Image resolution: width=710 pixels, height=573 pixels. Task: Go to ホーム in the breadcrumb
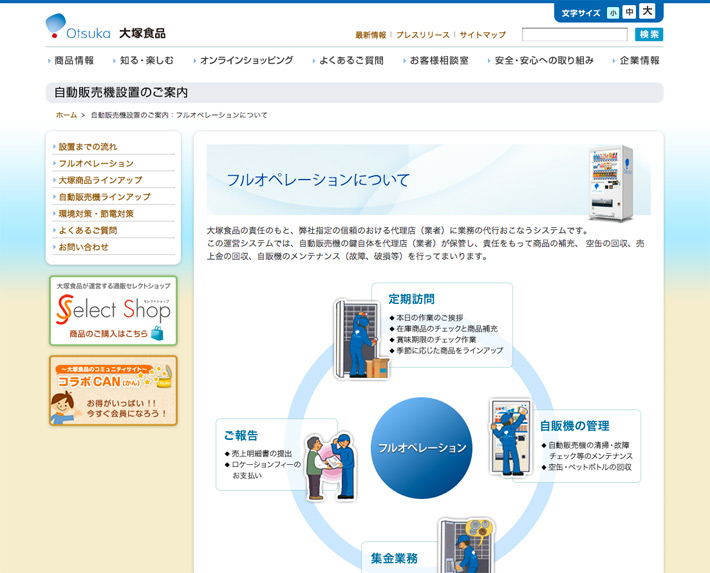(x=66, y=115)
